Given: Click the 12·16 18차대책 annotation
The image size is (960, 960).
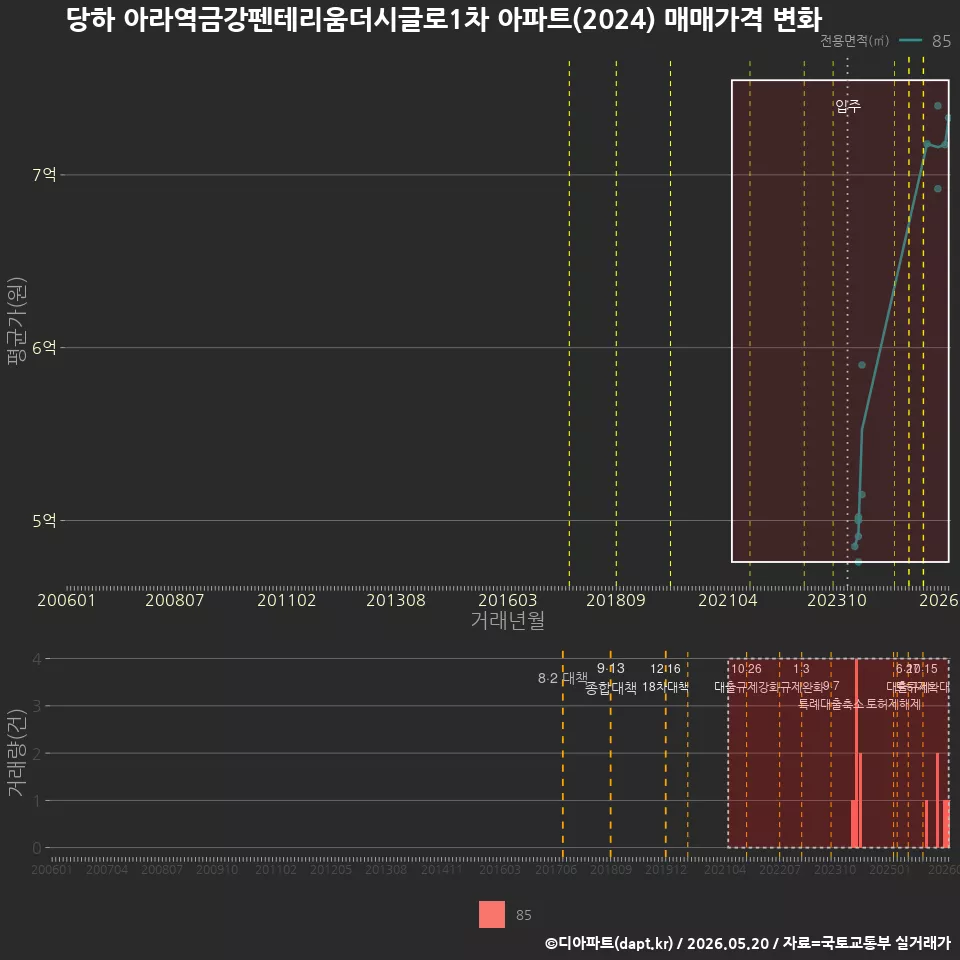Looking at the screenshot, I should coord(666,678).
